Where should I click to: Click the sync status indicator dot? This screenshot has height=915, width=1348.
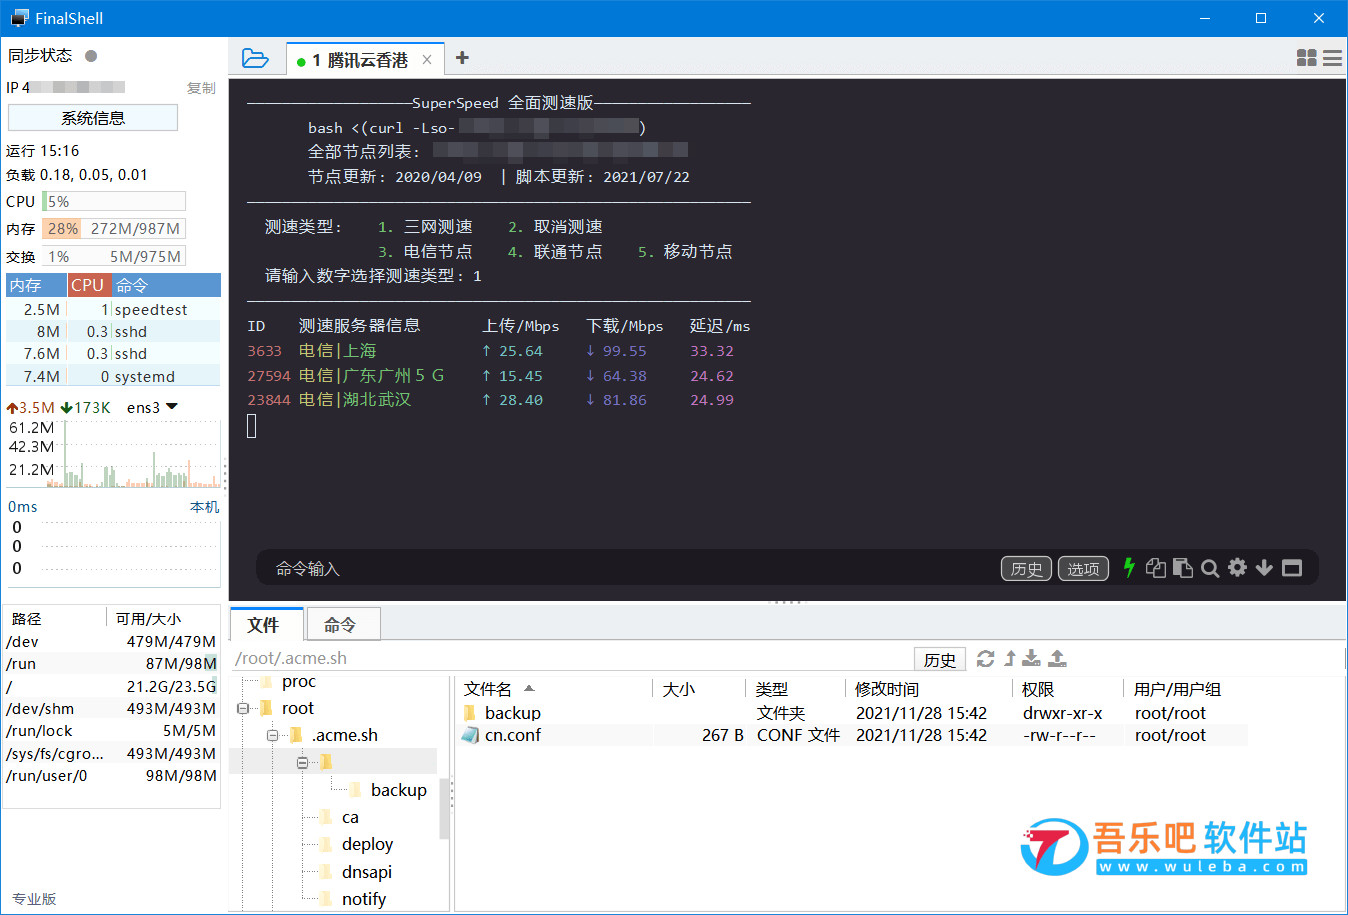pyautogui.click(x=91, y=56)
